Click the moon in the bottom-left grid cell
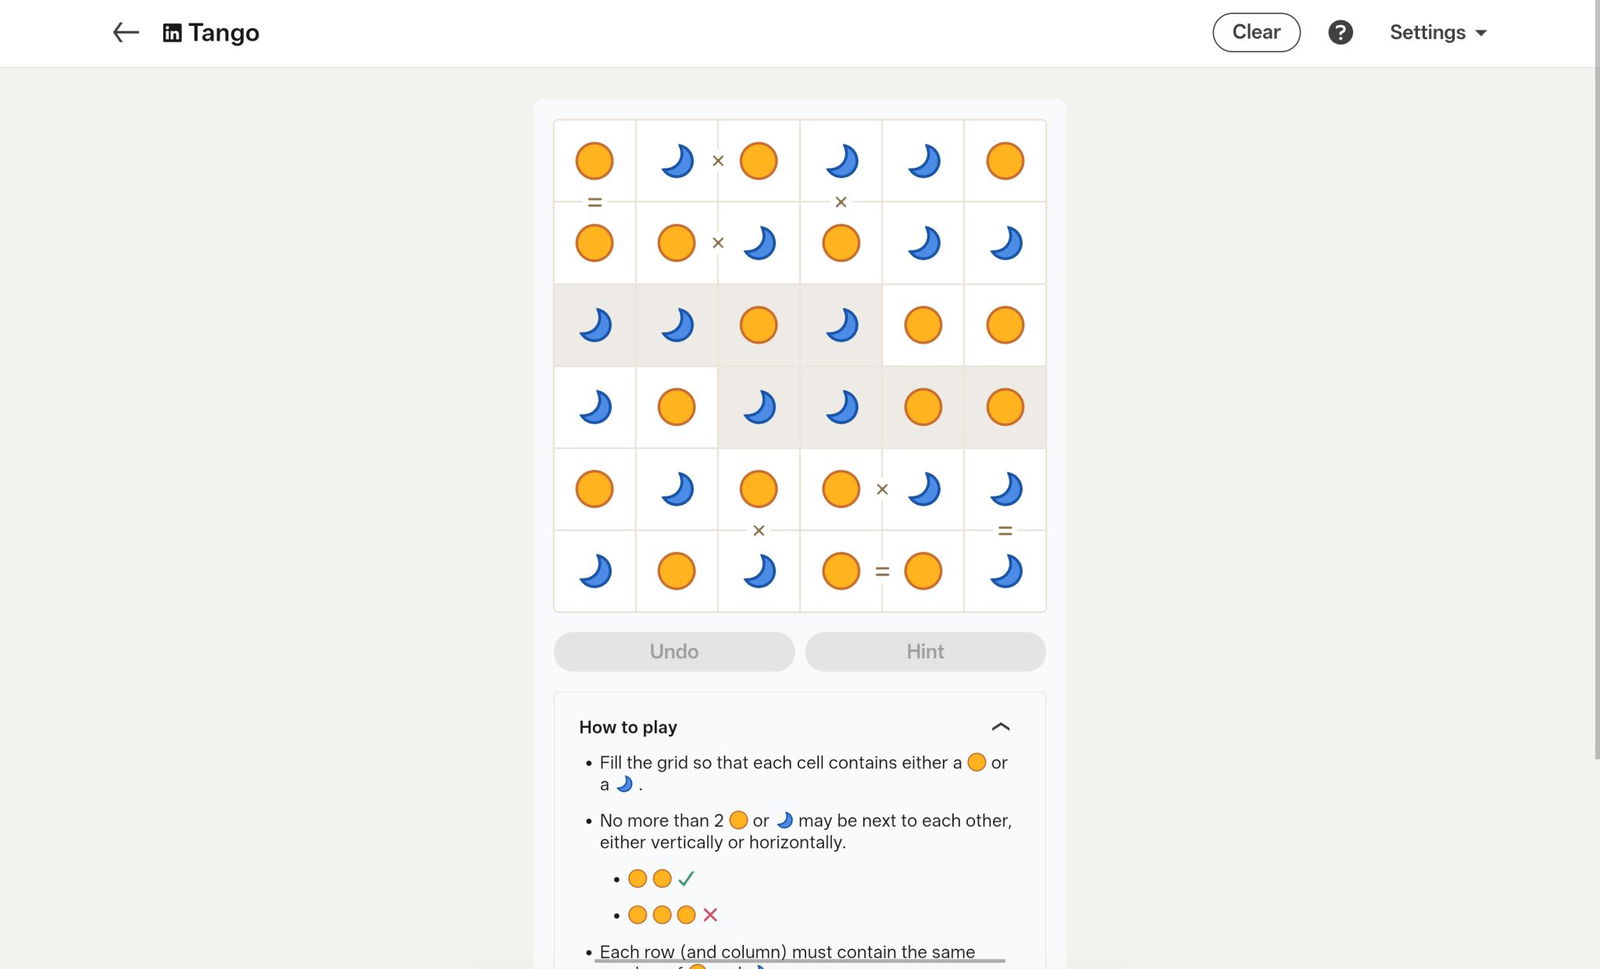The height and width of the screenshot is (969, 1600). 594,571
